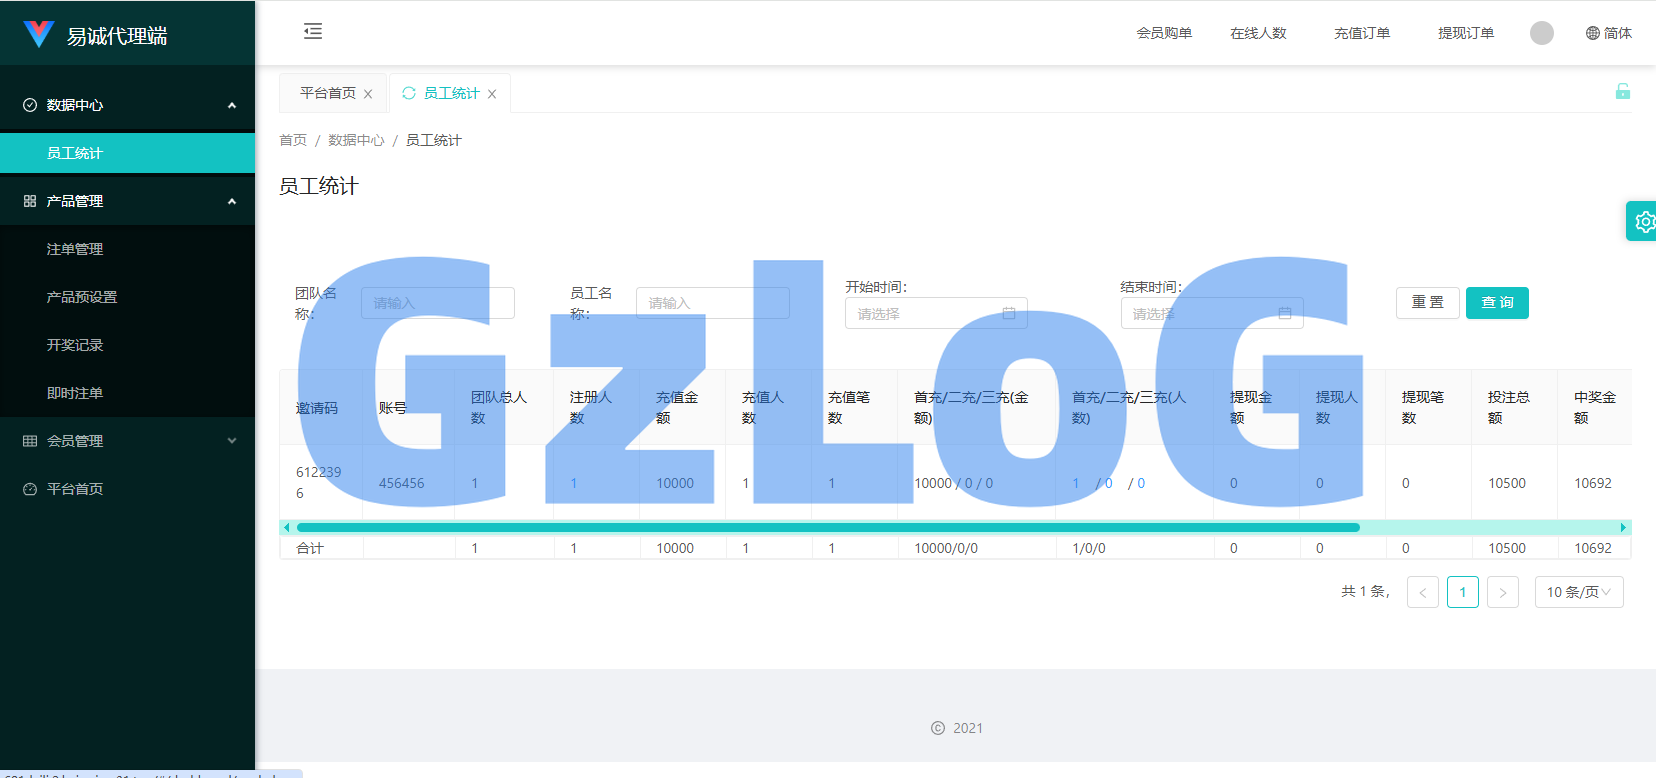
Task: Click 合计 summary row label
Action: pos(310,548)
